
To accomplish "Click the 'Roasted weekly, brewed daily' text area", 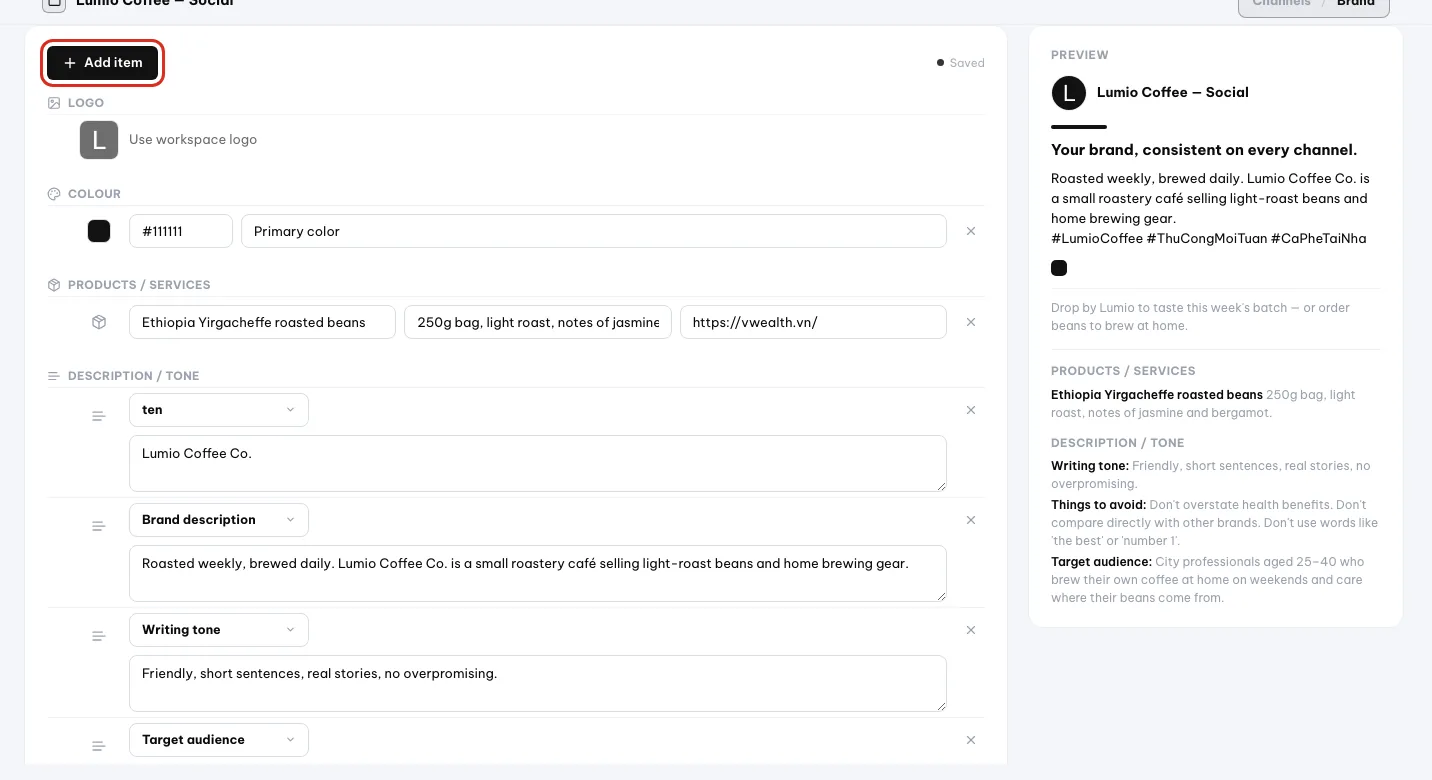I will tap(538, 573).
